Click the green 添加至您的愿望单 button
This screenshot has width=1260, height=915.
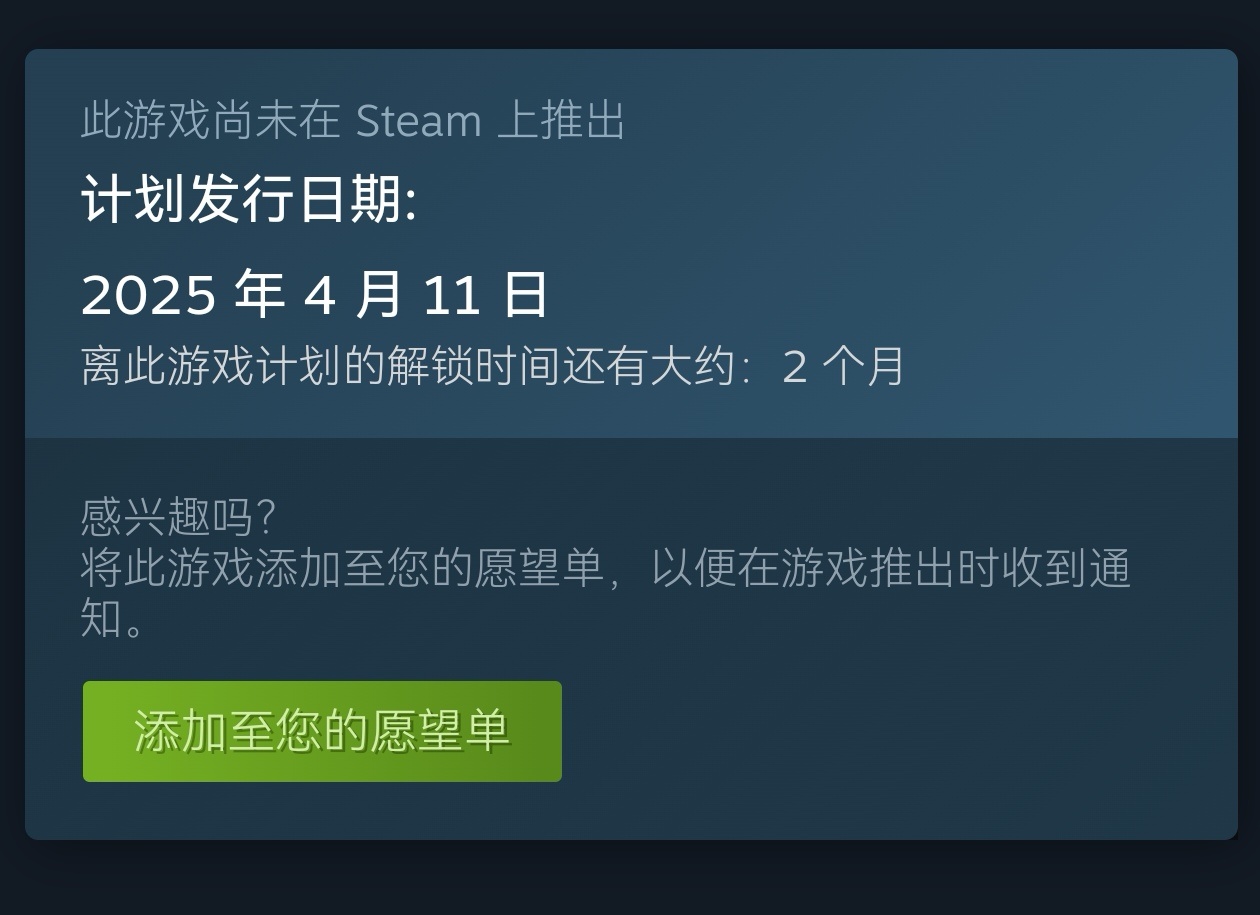coord(322,731)
